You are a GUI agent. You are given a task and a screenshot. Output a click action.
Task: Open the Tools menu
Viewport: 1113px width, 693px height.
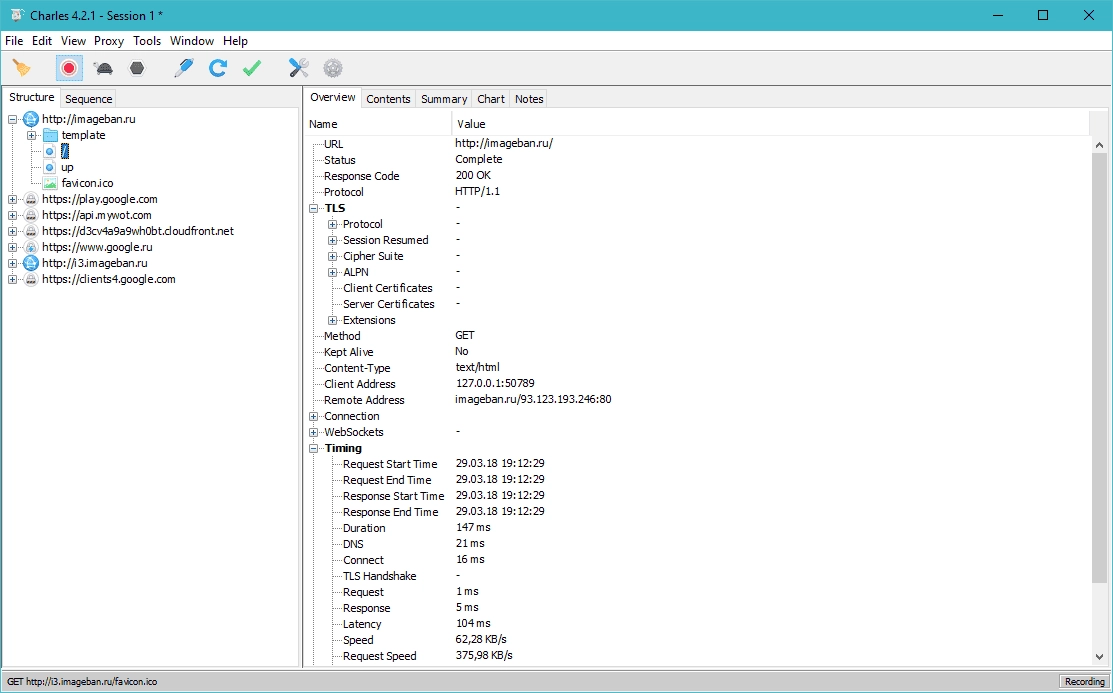(x=147, y=40)
